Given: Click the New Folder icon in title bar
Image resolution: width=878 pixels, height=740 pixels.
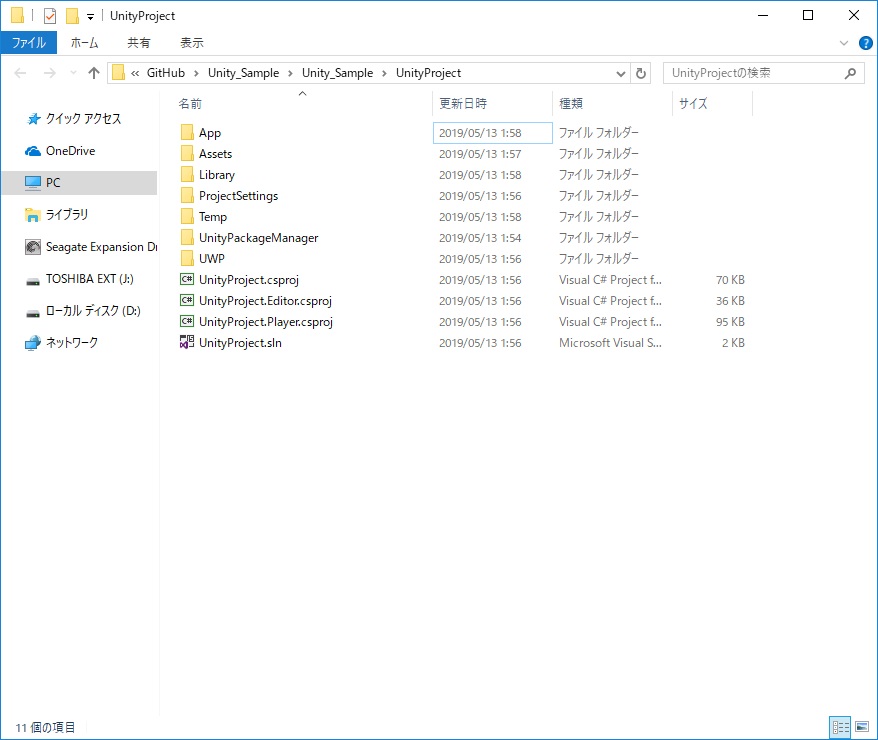Looking at the screenshot, I should (72, 16).
